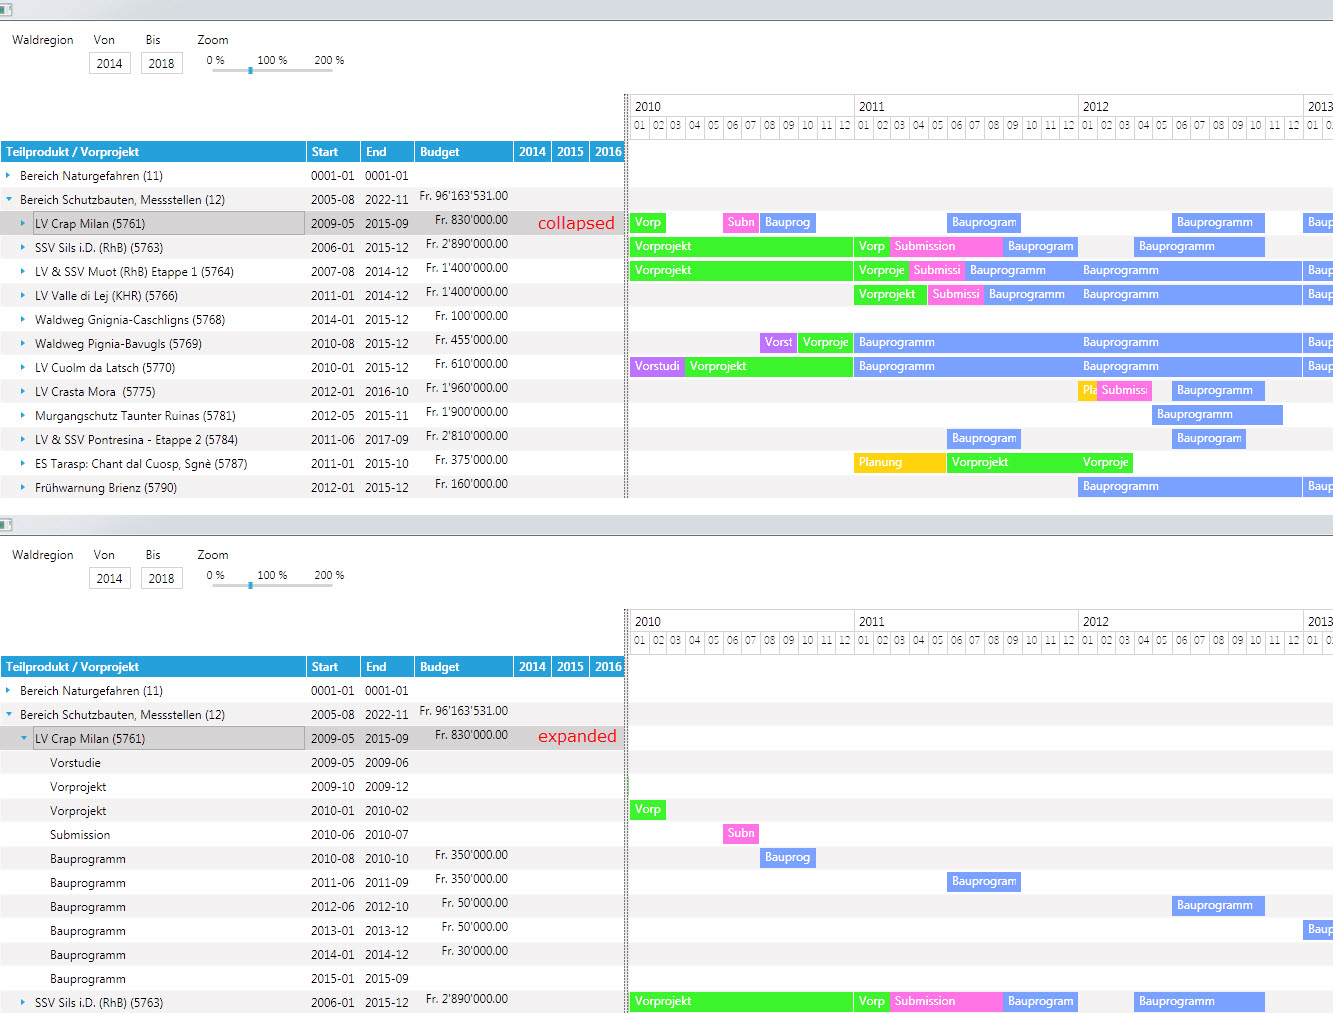The width and height of the screenshot is (1333, 1015).
Task: Click purple Vorst bar in Pignia-Bavugls row
Action: pos(778,343)
